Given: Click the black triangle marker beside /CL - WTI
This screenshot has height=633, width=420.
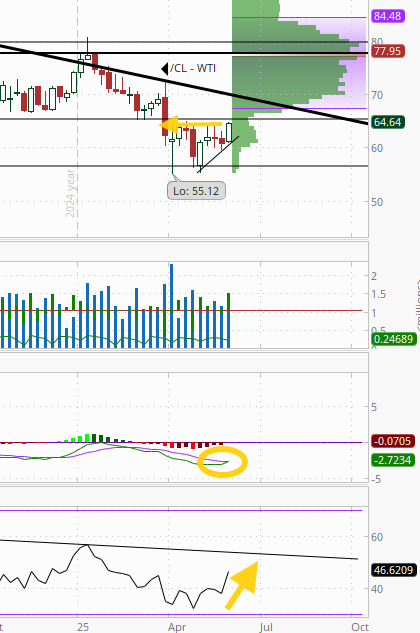Looking at the screenshot, I should pyautogui.click(x=165, y=69).
